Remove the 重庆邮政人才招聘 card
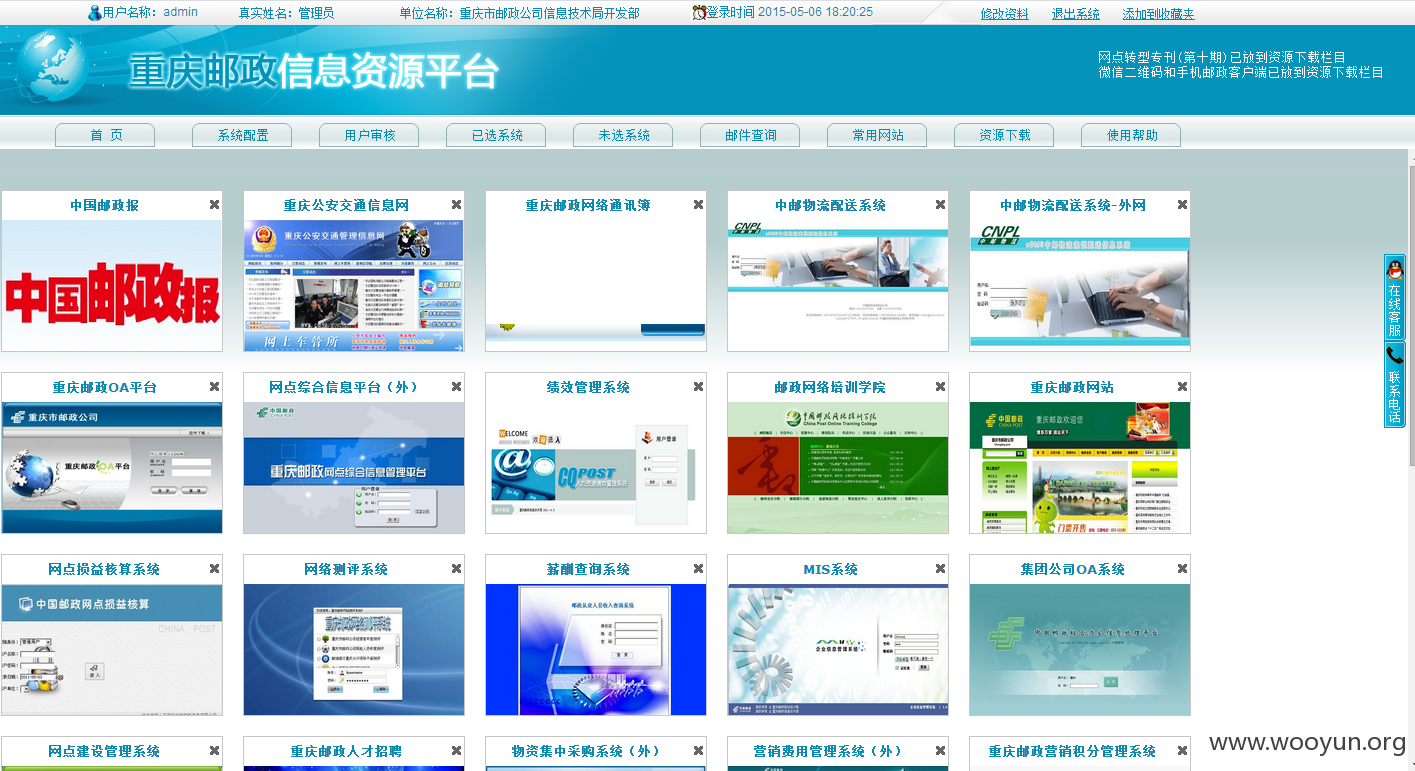The width and height of the screenshot is (1415, 771). click(456, 750)
